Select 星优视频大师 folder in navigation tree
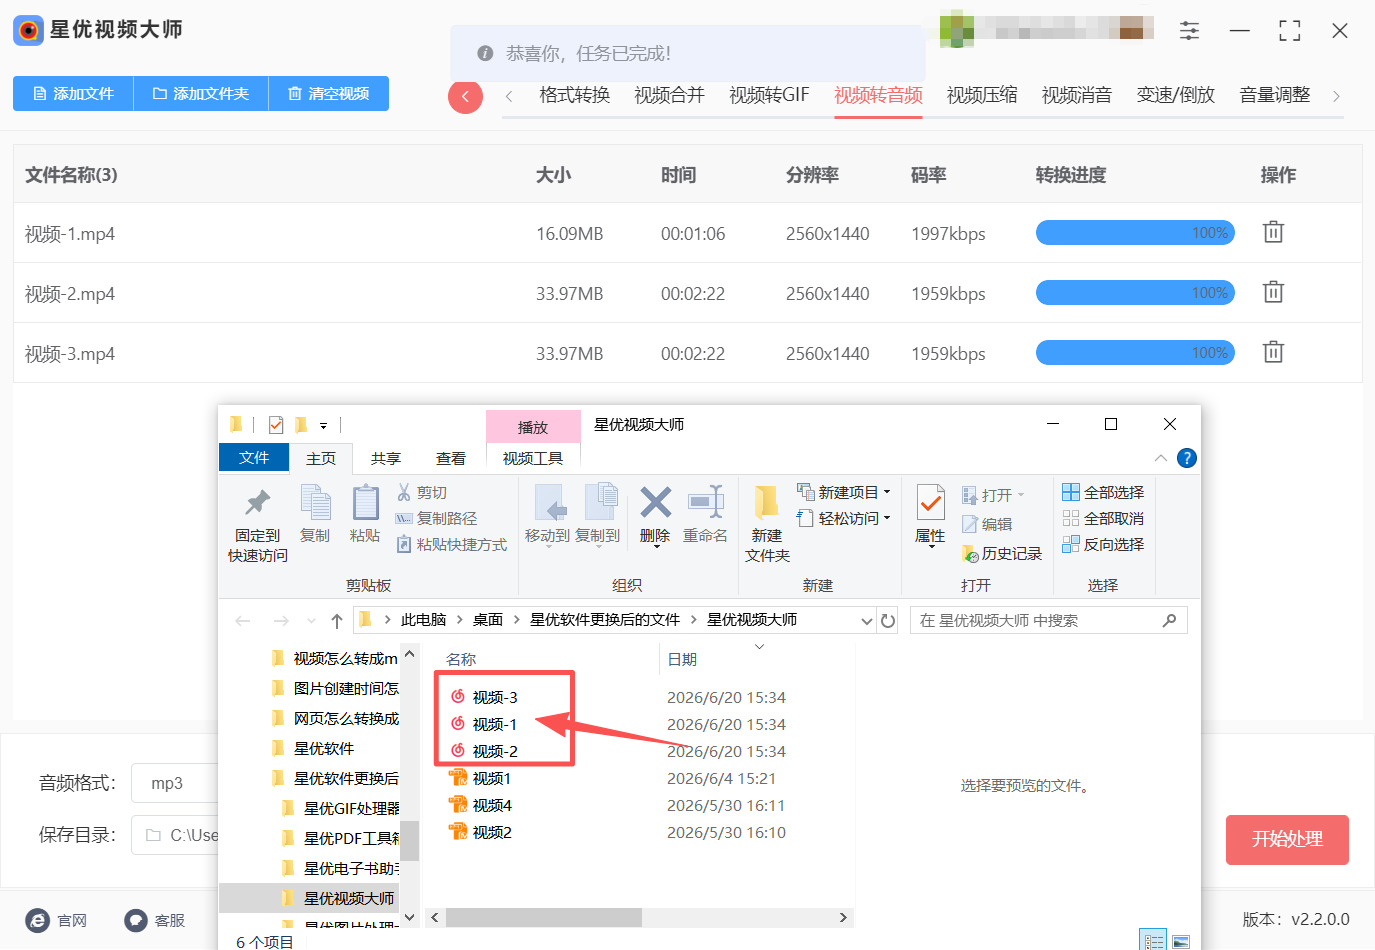1375x950 pixels. coord(348,898)
